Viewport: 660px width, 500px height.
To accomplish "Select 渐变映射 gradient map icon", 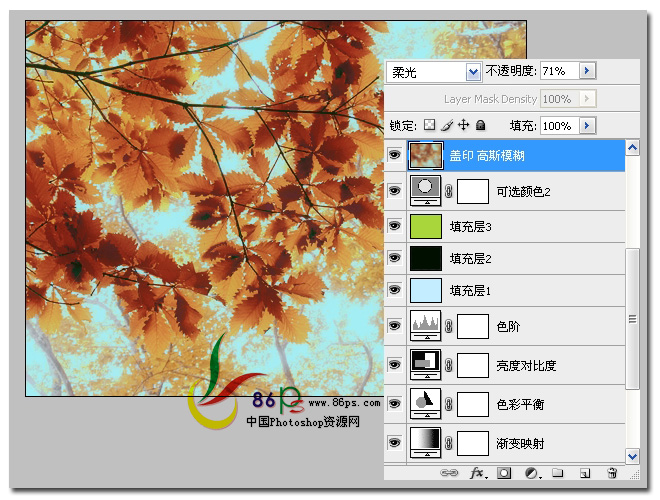I will [426, 442].
